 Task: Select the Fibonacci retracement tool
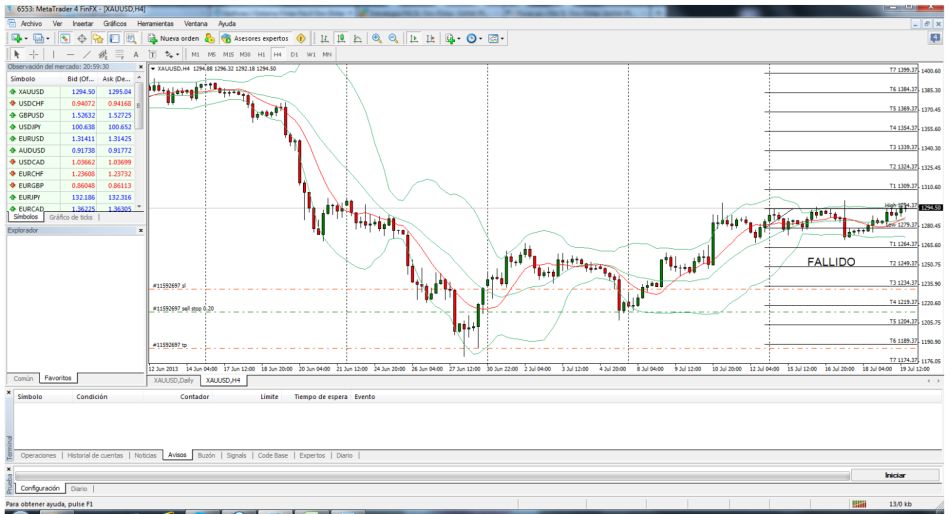pos(120,54)
